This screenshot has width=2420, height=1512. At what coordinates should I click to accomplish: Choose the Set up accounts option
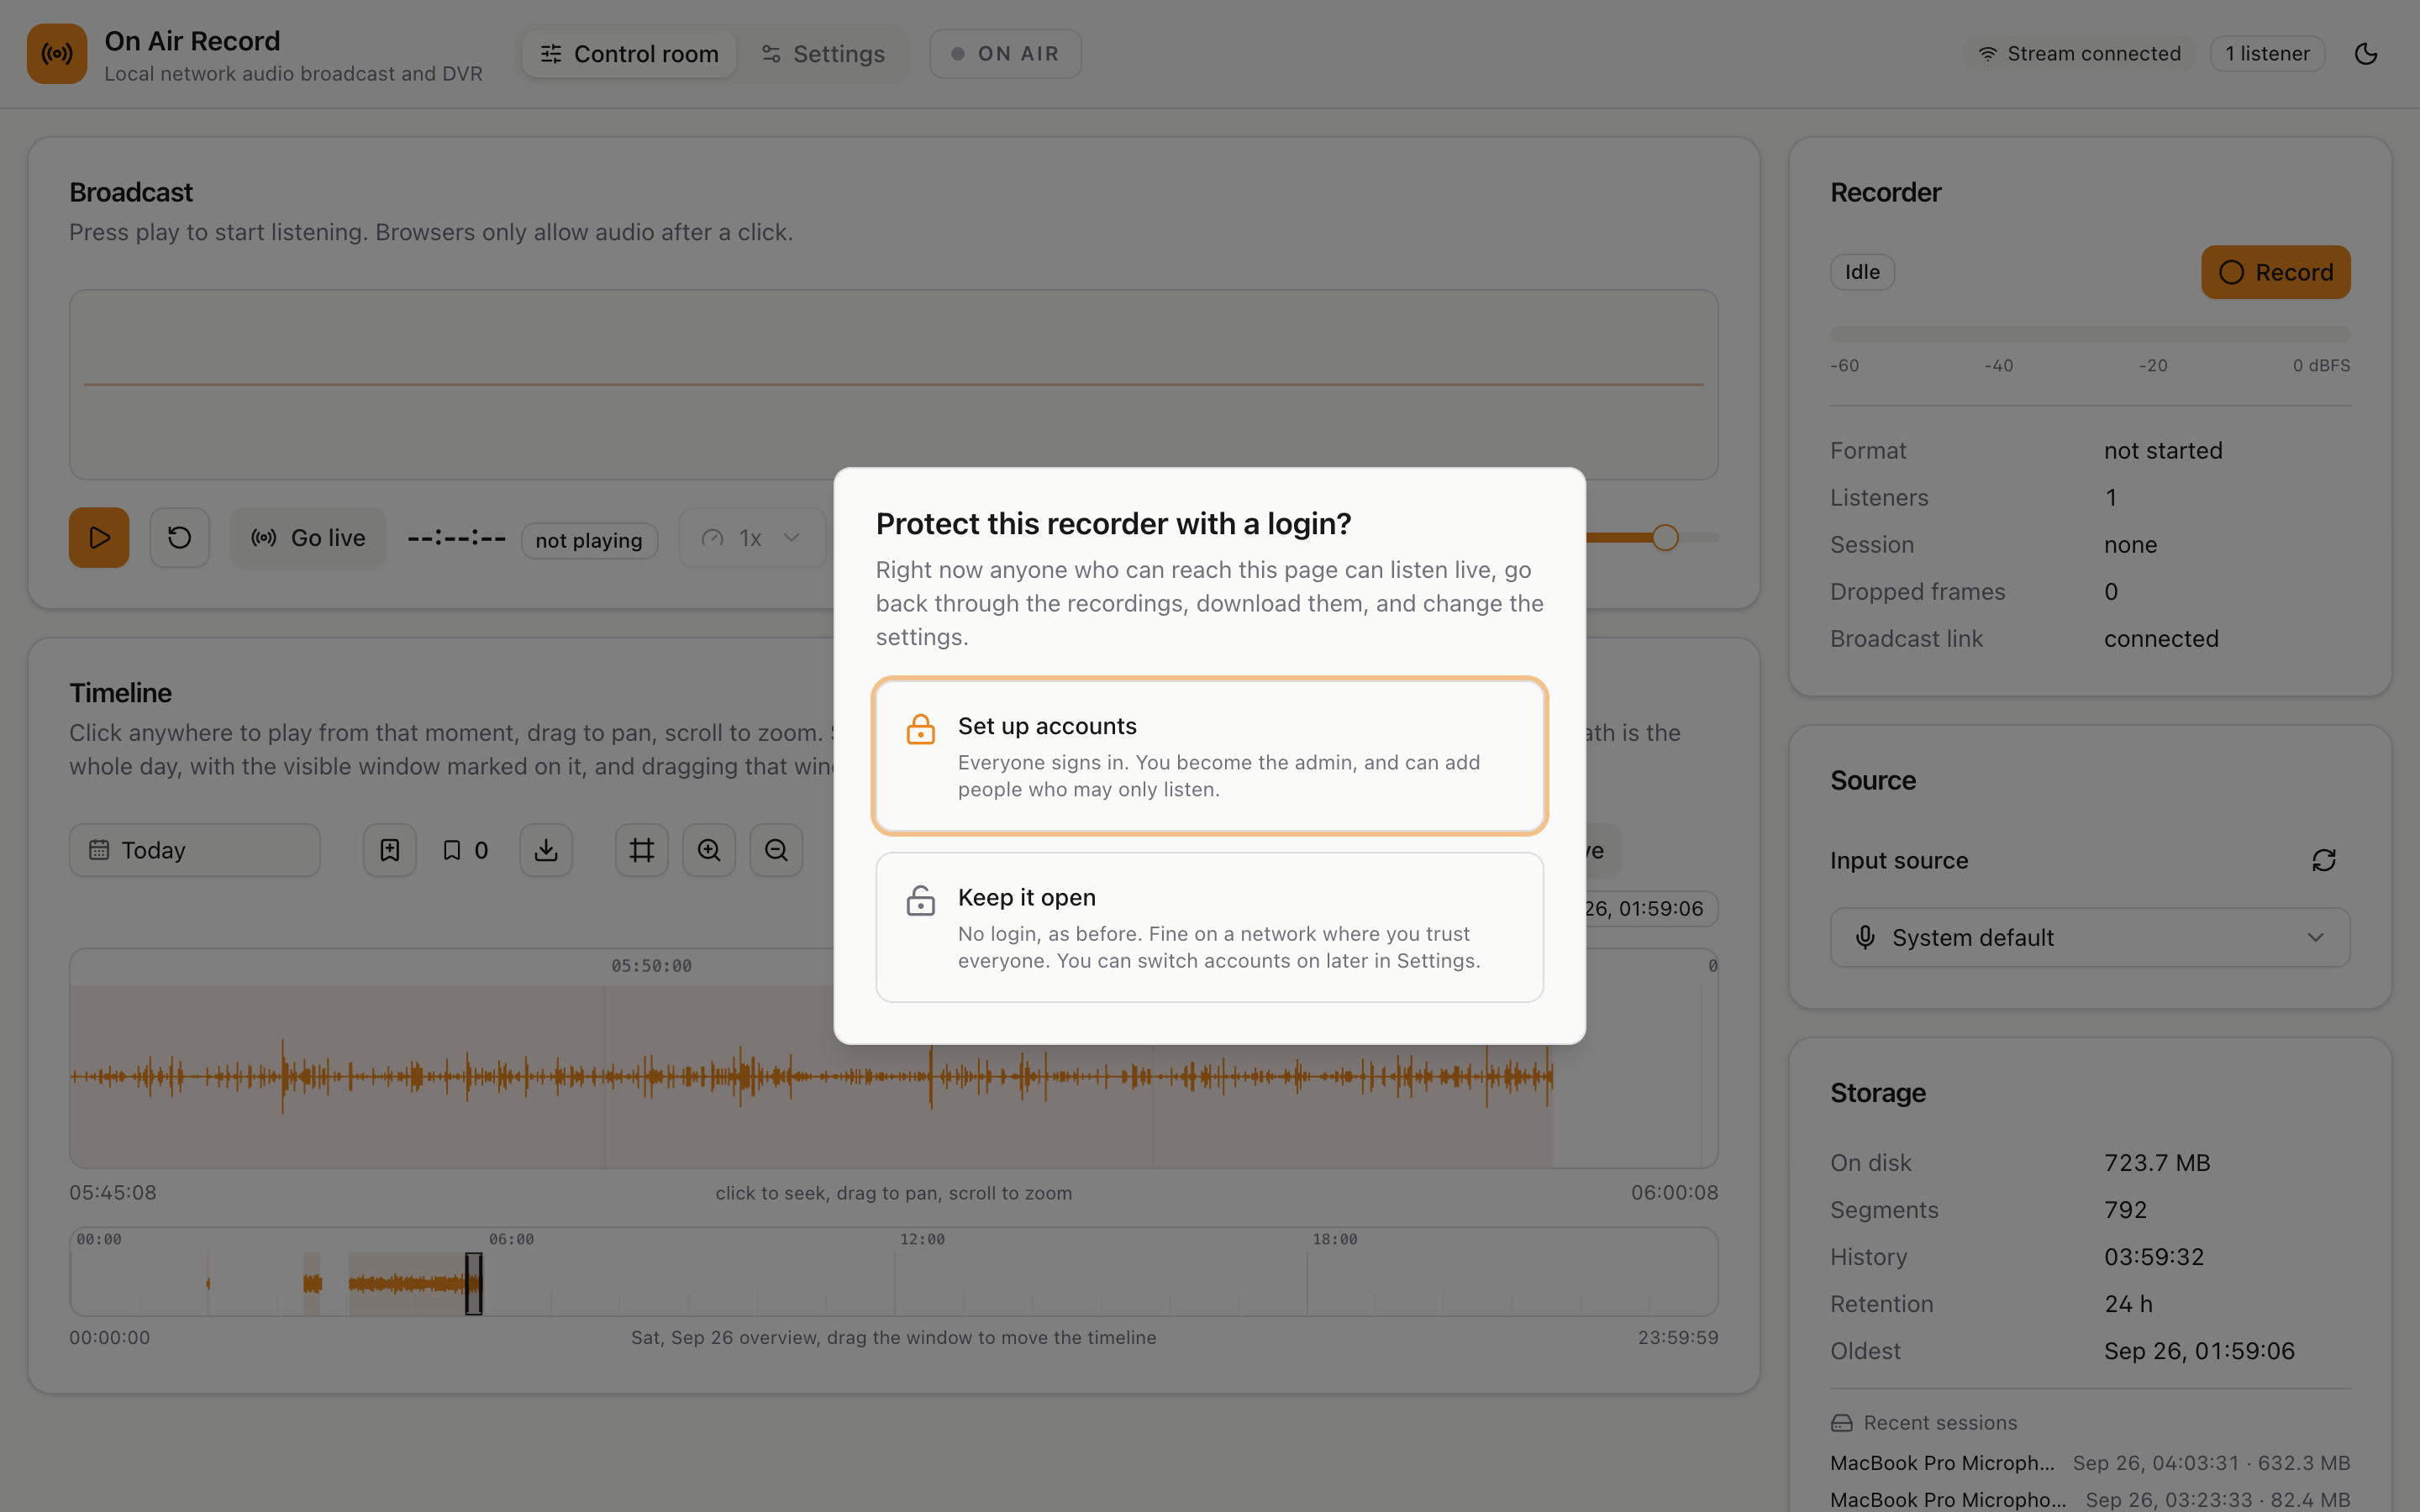click(x=1209, y=756)
